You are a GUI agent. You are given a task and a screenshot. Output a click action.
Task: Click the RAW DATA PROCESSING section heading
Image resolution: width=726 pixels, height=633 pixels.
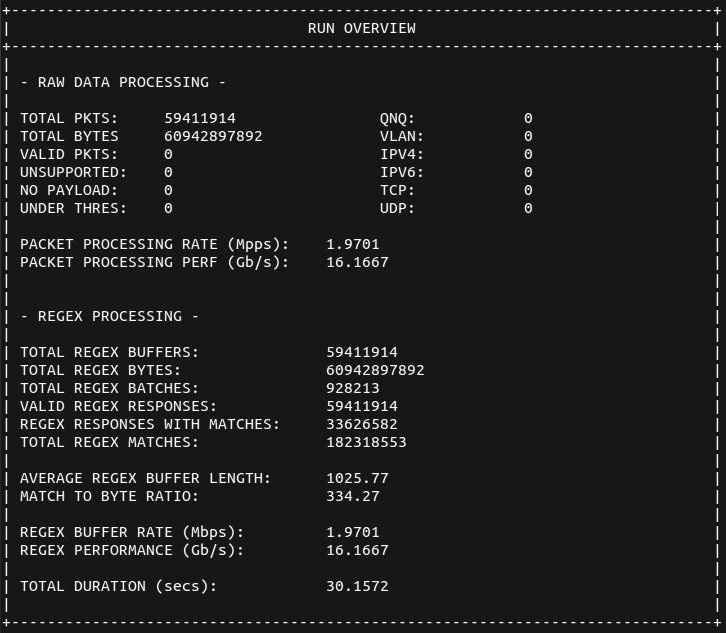(x=123, y=82)
